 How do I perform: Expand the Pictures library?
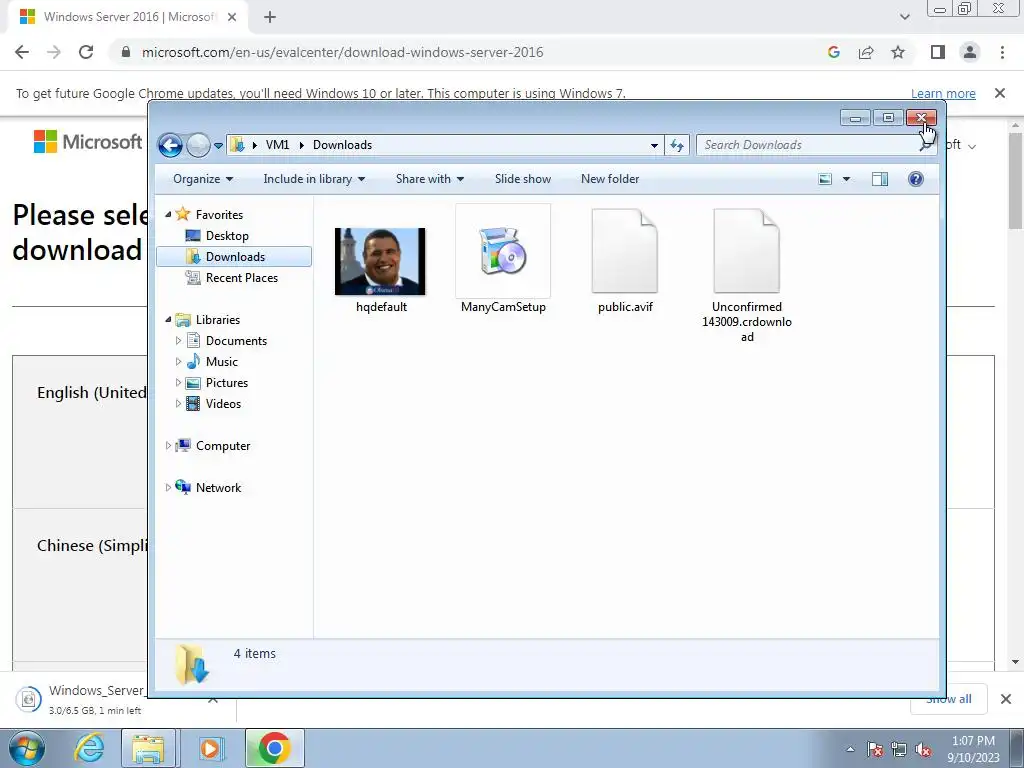point(178,383)
